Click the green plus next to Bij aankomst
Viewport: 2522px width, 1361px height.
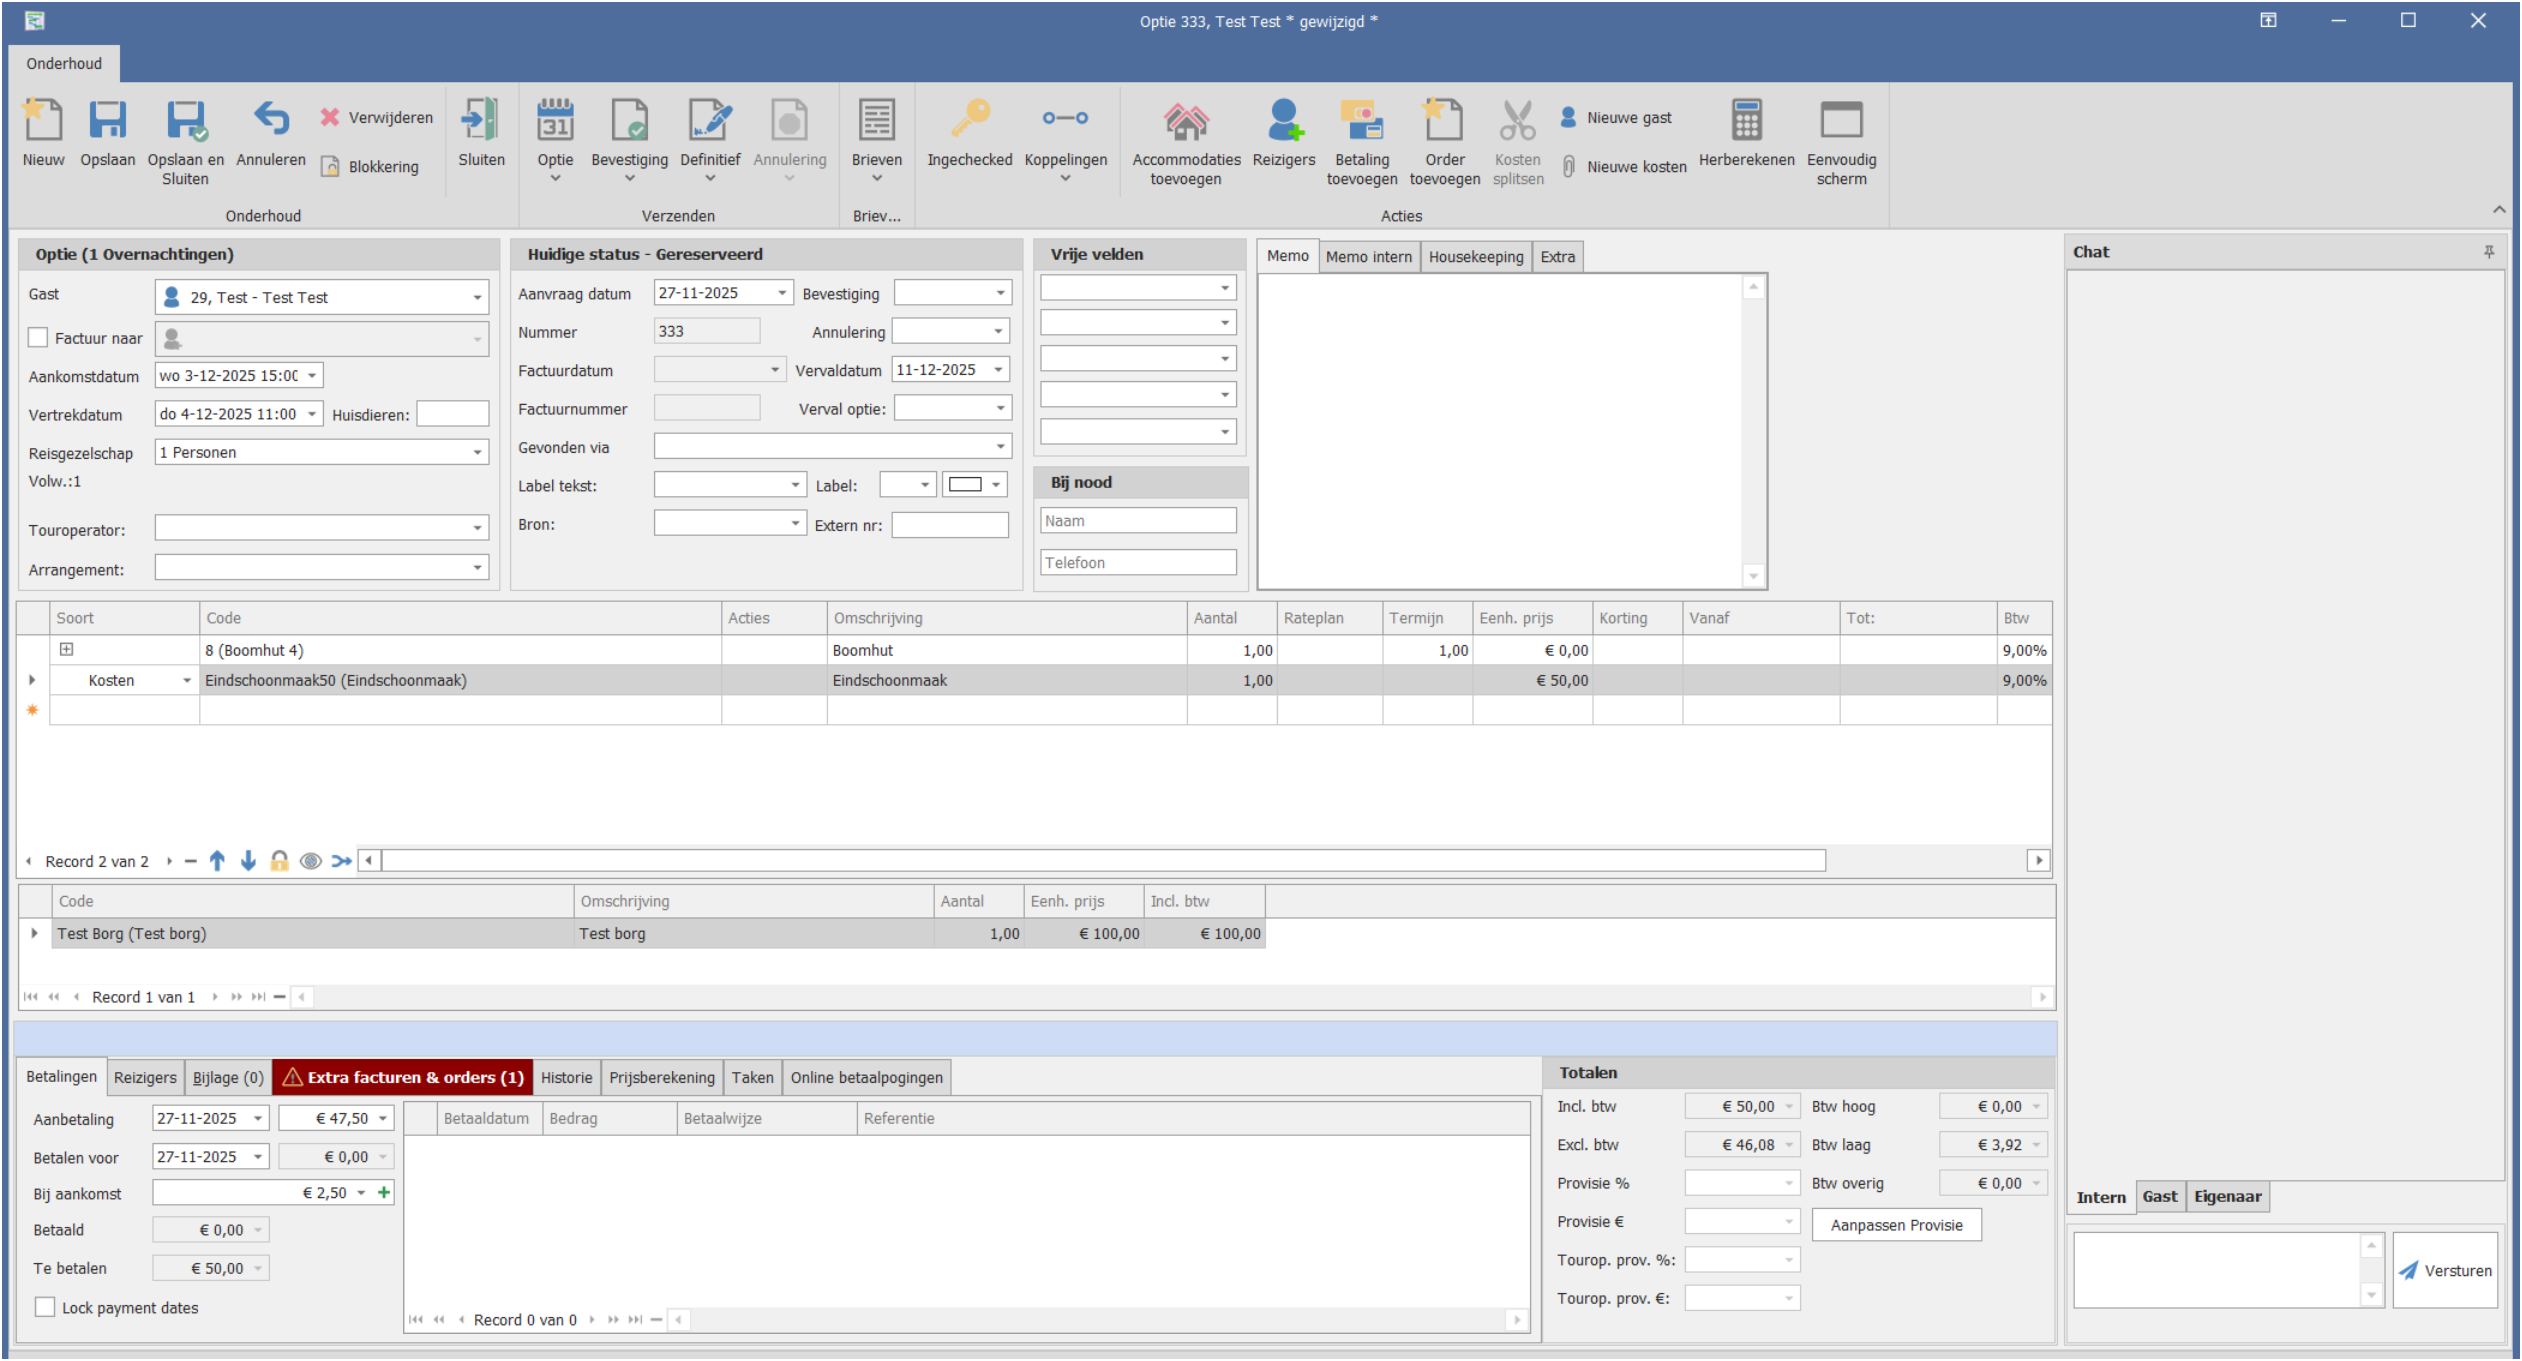click(x=384, y=1192)
